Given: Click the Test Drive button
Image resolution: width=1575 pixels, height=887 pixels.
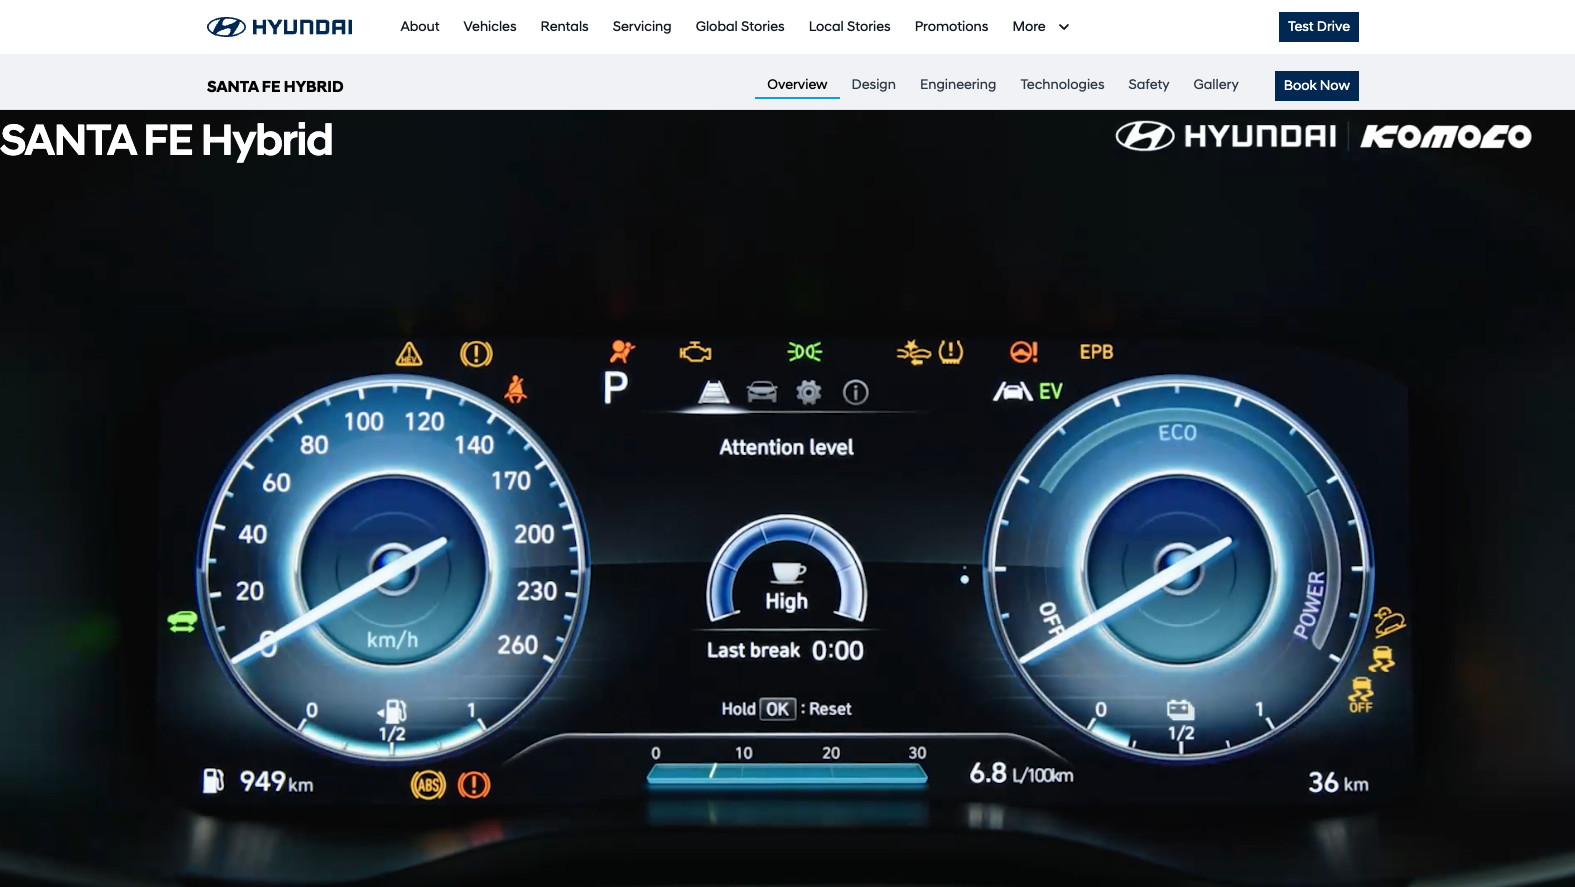Looking at the screenshot, I should (x=1318, y=27).
